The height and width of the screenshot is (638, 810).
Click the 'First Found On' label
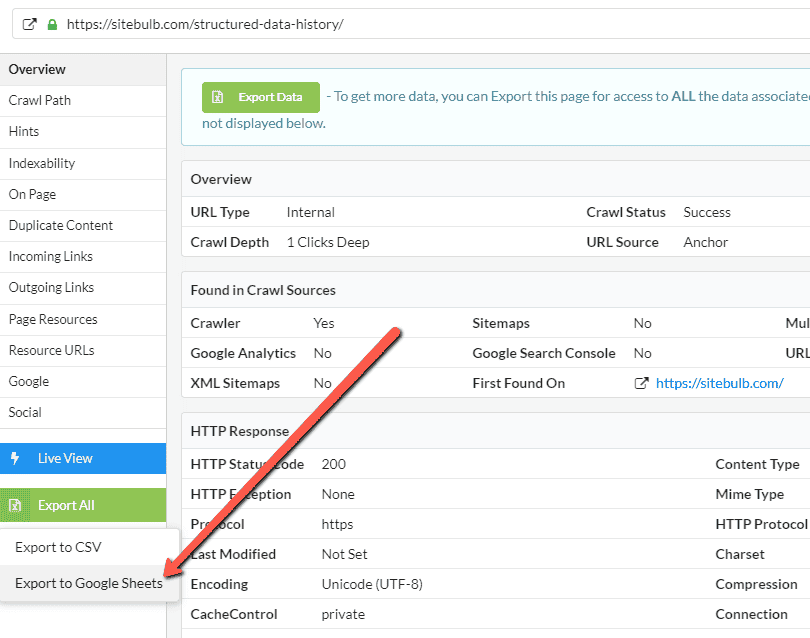519,383
